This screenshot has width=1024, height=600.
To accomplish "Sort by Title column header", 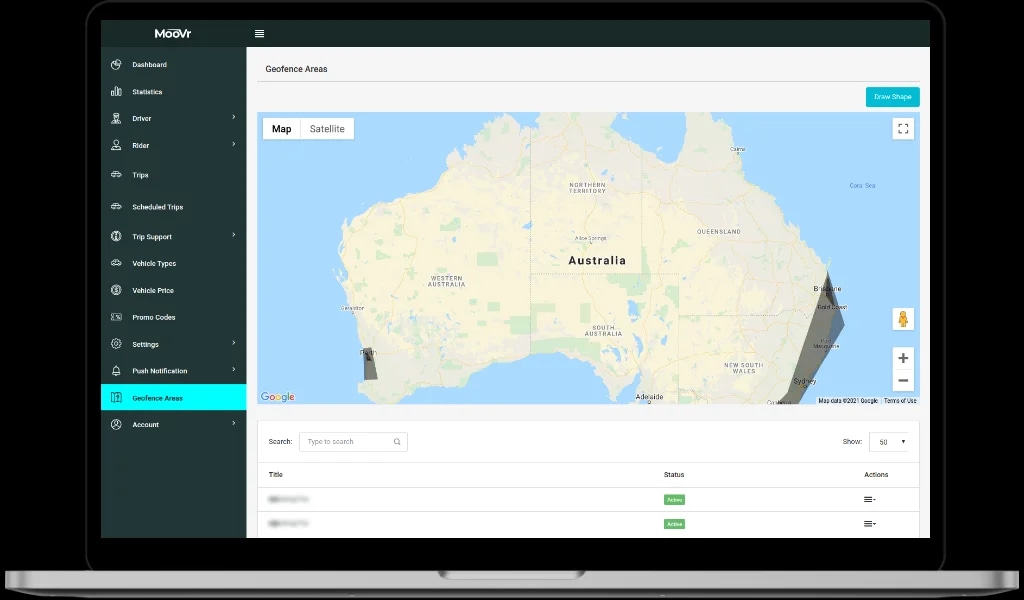I will click(x=276, y=475).
